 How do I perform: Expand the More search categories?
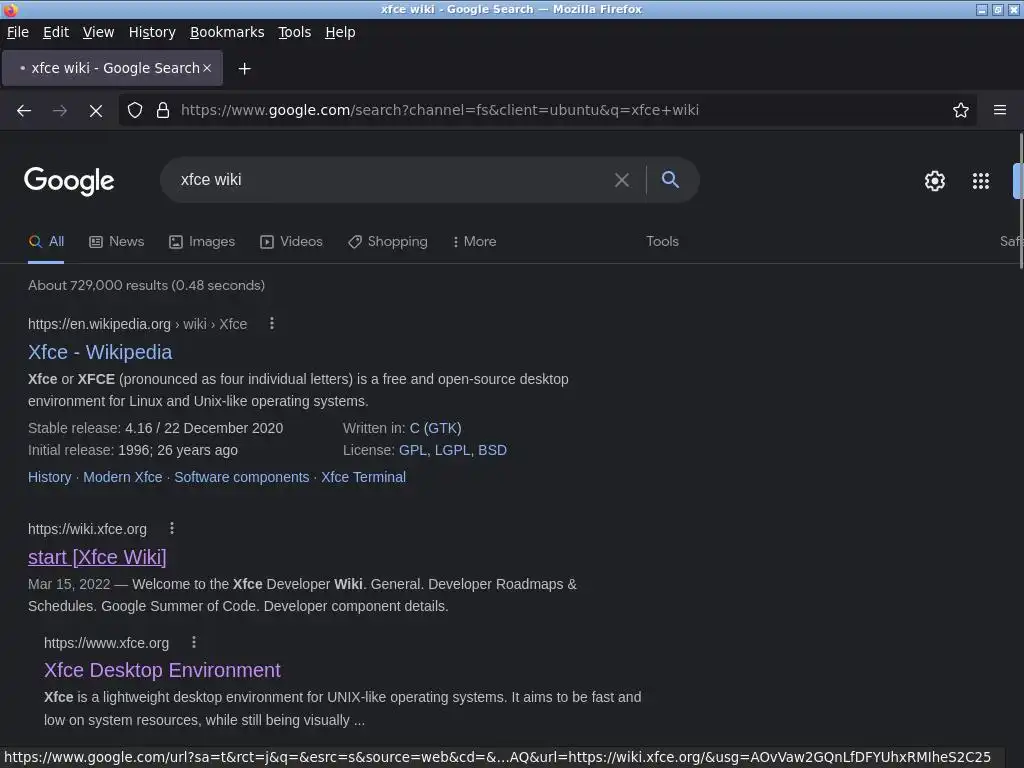pyautogui.click(x=474, y=242)
